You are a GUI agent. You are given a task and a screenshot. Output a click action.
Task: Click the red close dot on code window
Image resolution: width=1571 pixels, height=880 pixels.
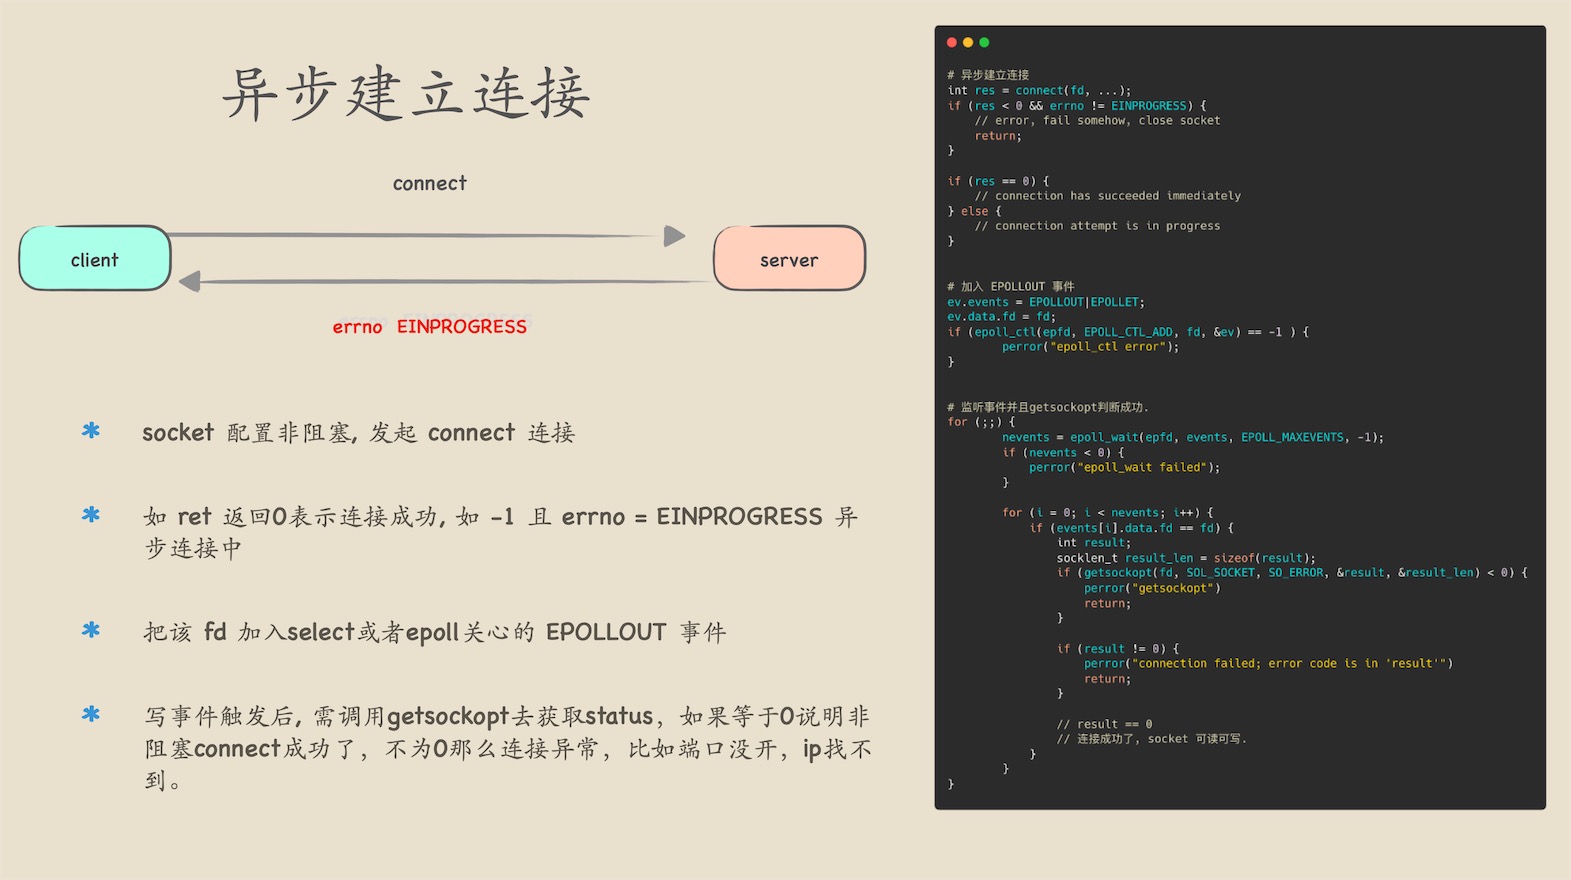tap(952, 42)
